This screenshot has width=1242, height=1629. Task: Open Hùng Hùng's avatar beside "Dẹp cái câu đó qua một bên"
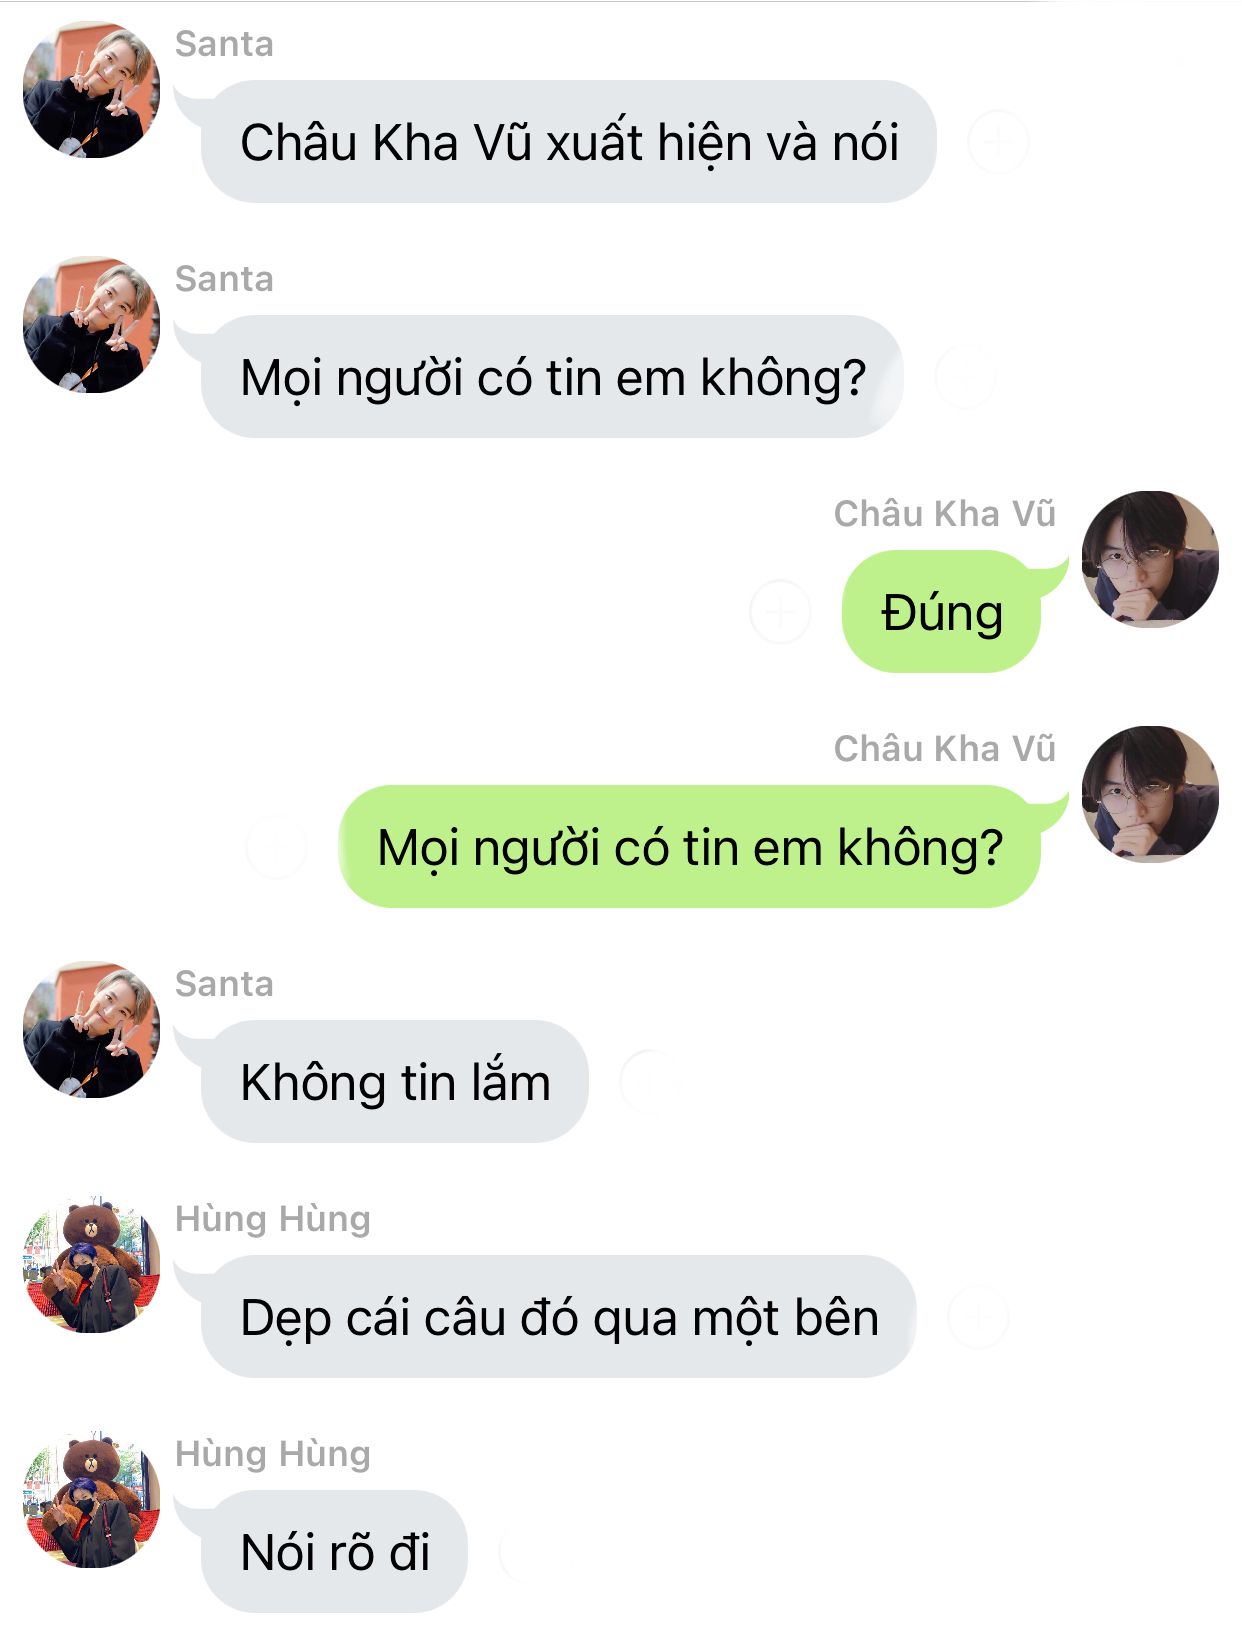coord(91,1265)
